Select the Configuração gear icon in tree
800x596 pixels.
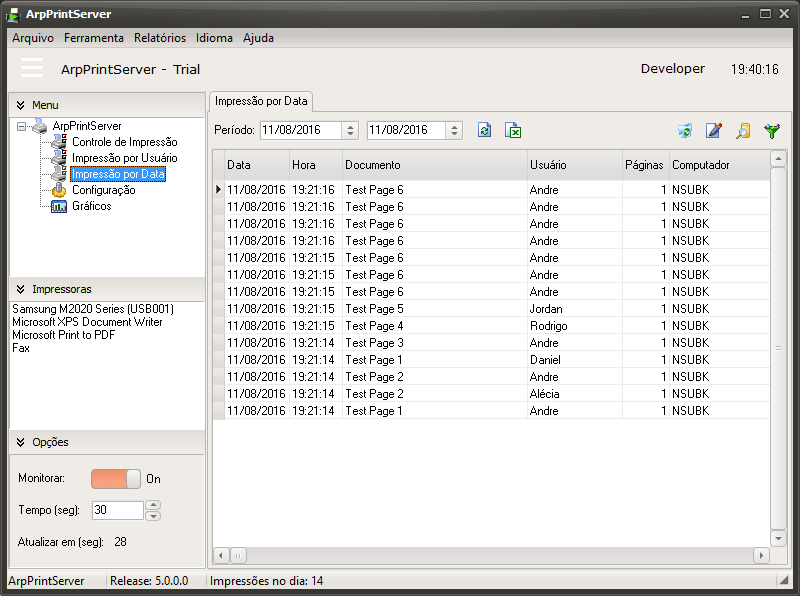coord(59,190)
